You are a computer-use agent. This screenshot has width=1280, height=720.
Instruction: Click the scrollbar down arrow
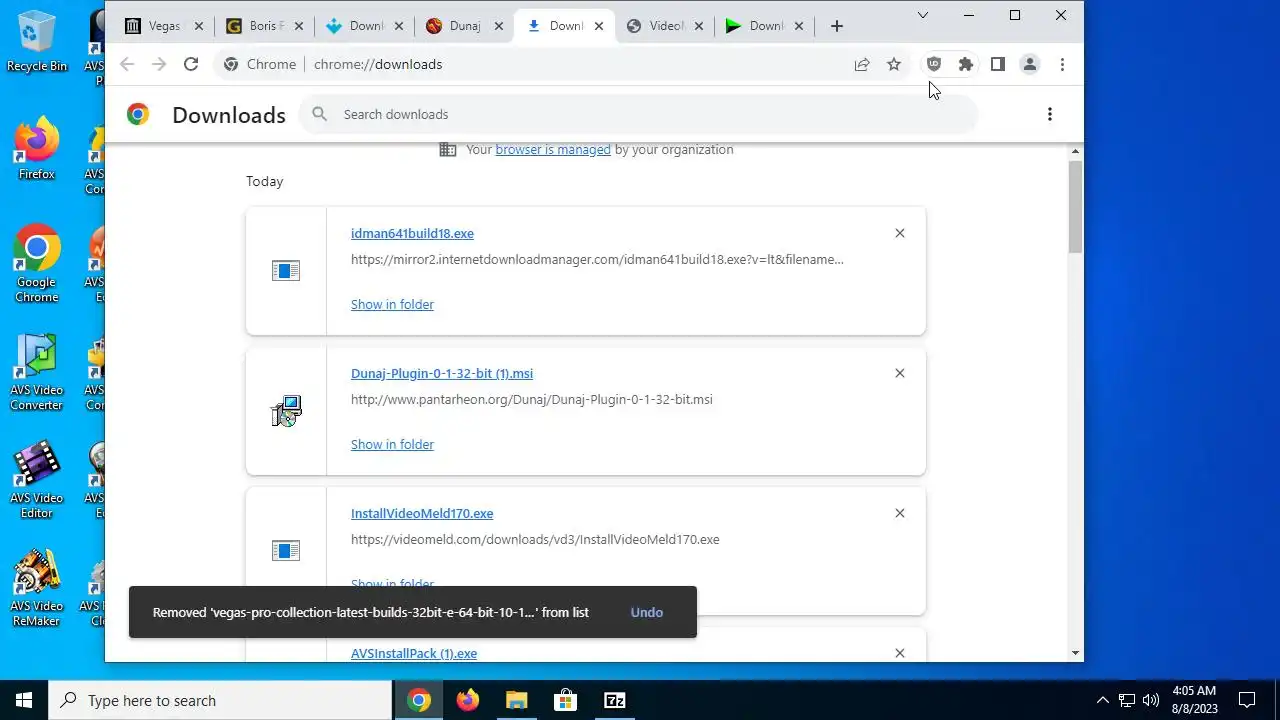click(x=1075, y=653)
